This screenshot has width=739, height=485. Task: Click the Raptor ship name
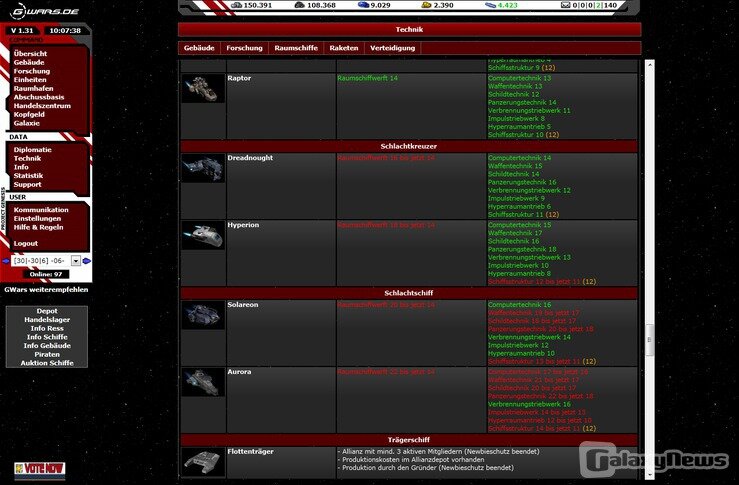tap(239, 78)
